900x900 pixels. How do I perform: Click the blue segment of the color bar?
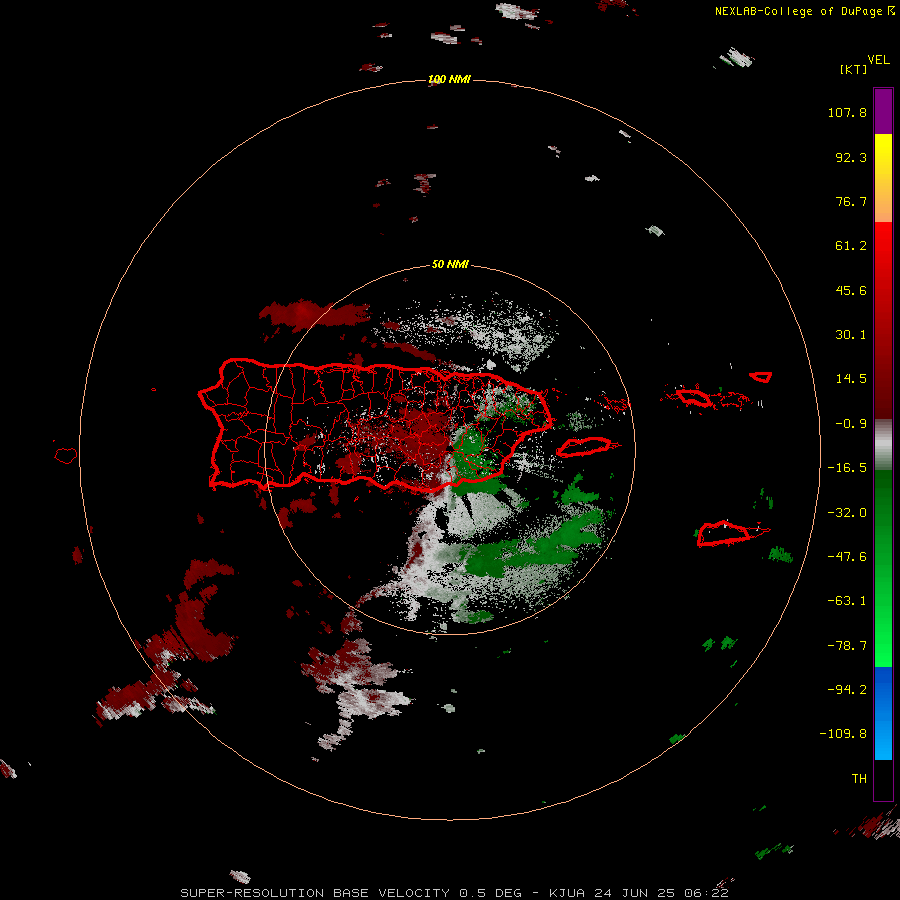point(883,713)
